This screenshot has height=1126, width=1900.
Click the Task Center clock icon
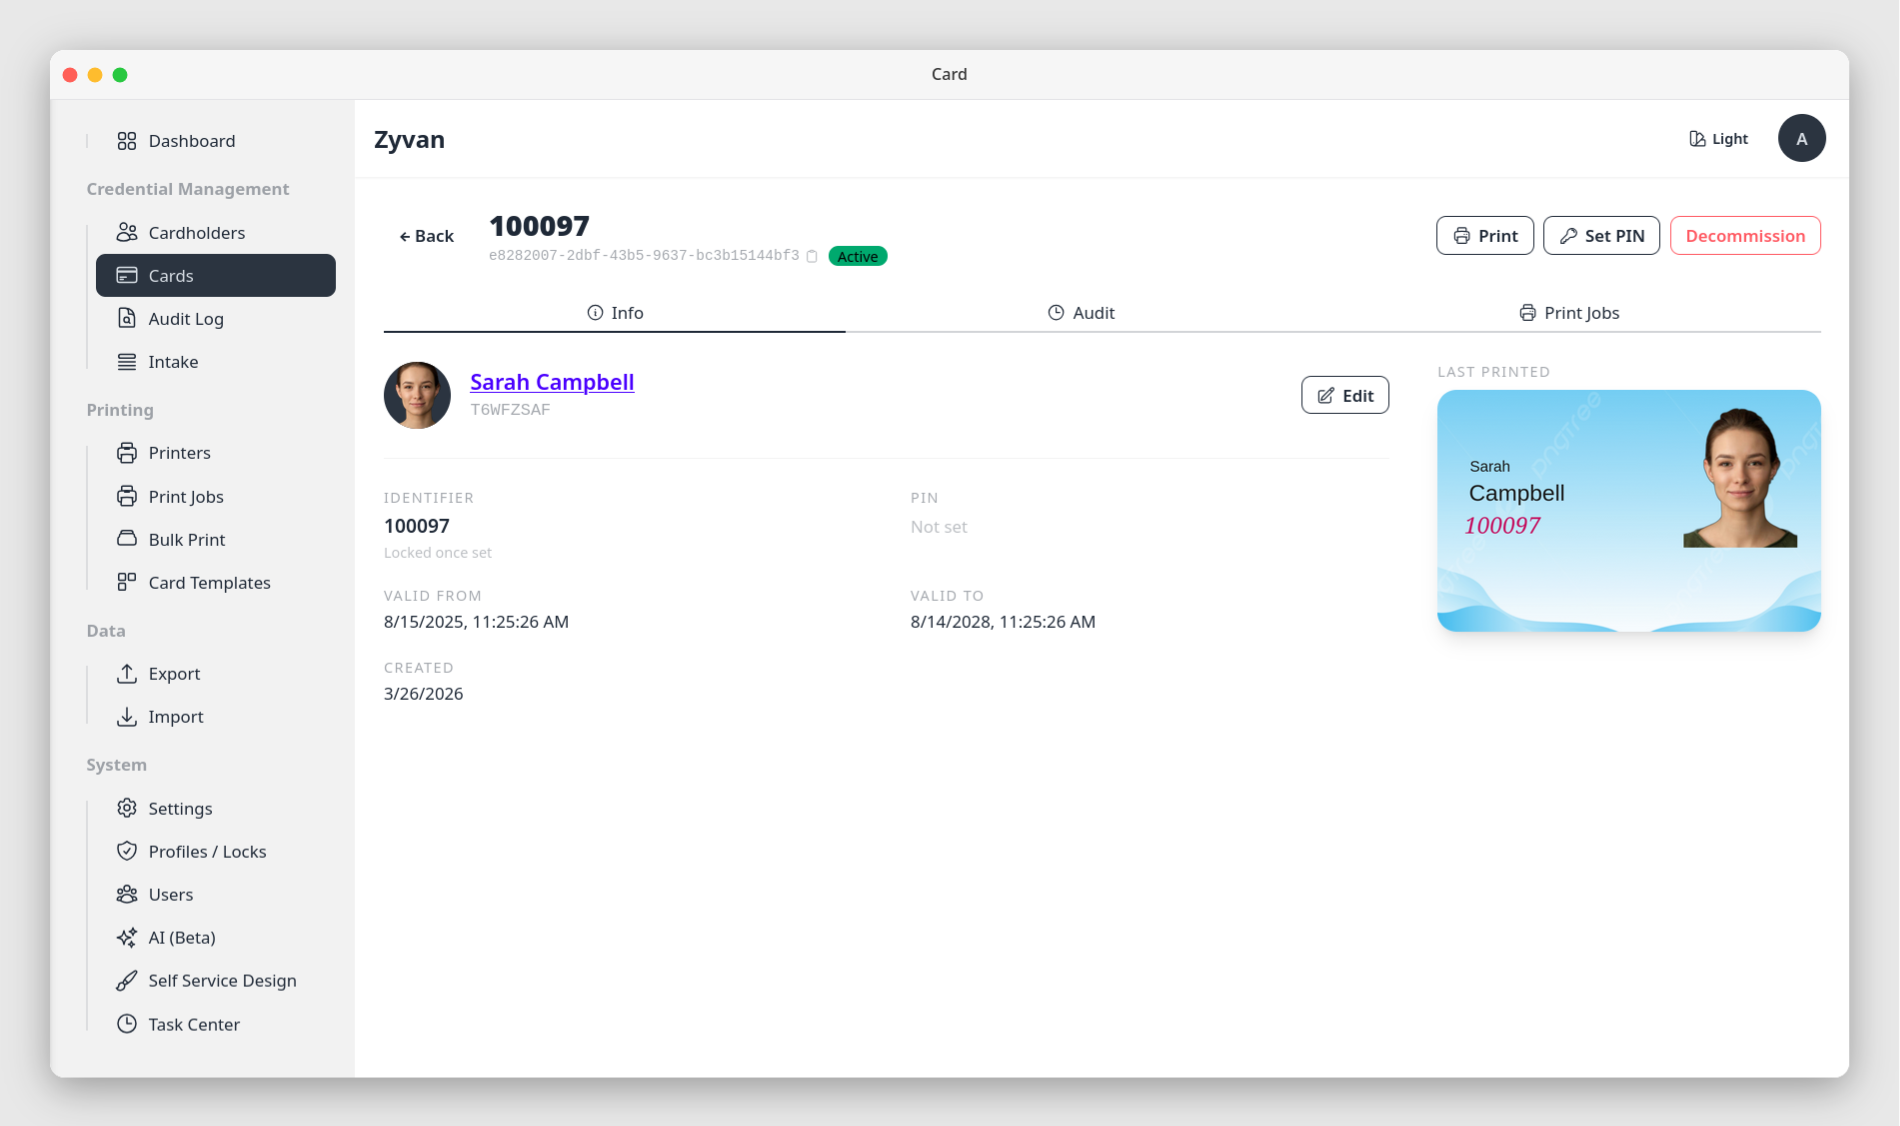click(x=127, y=1024)
